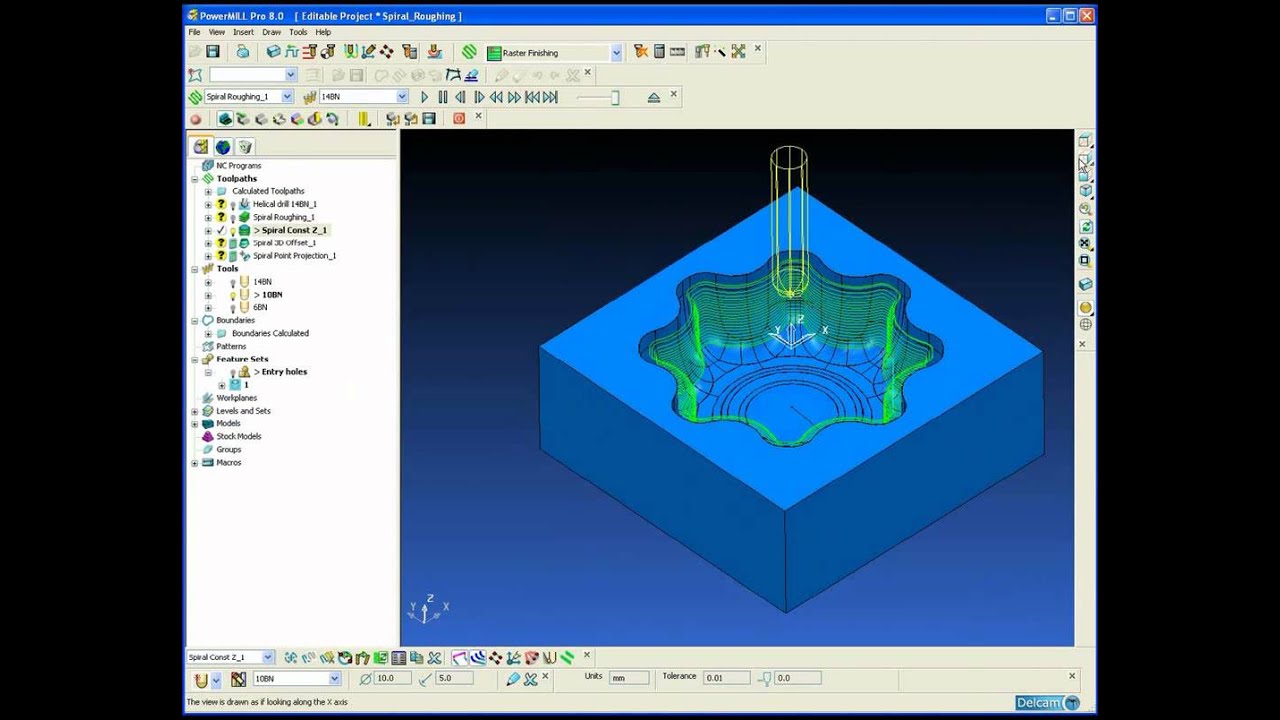The height and width of the screenshot is (720, 1280).
Task: Click the red record ViewMill icon
Action: (196, 119)
